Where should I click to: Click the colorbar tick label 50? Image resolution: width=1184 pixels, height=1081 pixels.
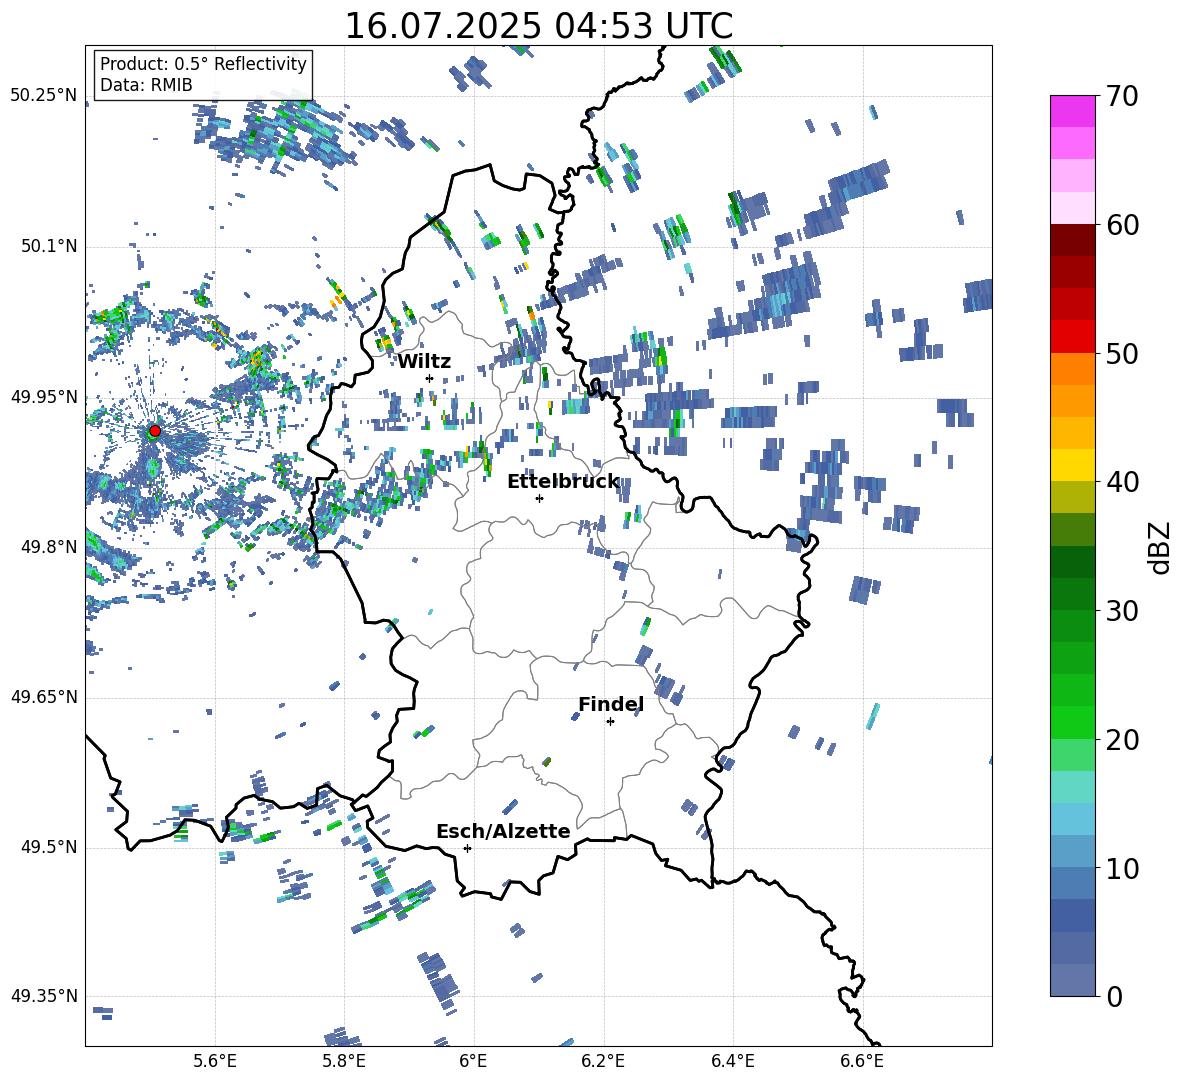1122,354
